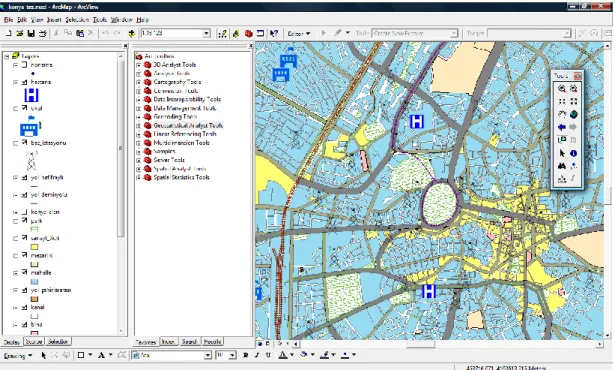This screenshot has width=615, height=370.
Task: Select the Linear Referencing Tools entry
Action: (x=185, y=134)
